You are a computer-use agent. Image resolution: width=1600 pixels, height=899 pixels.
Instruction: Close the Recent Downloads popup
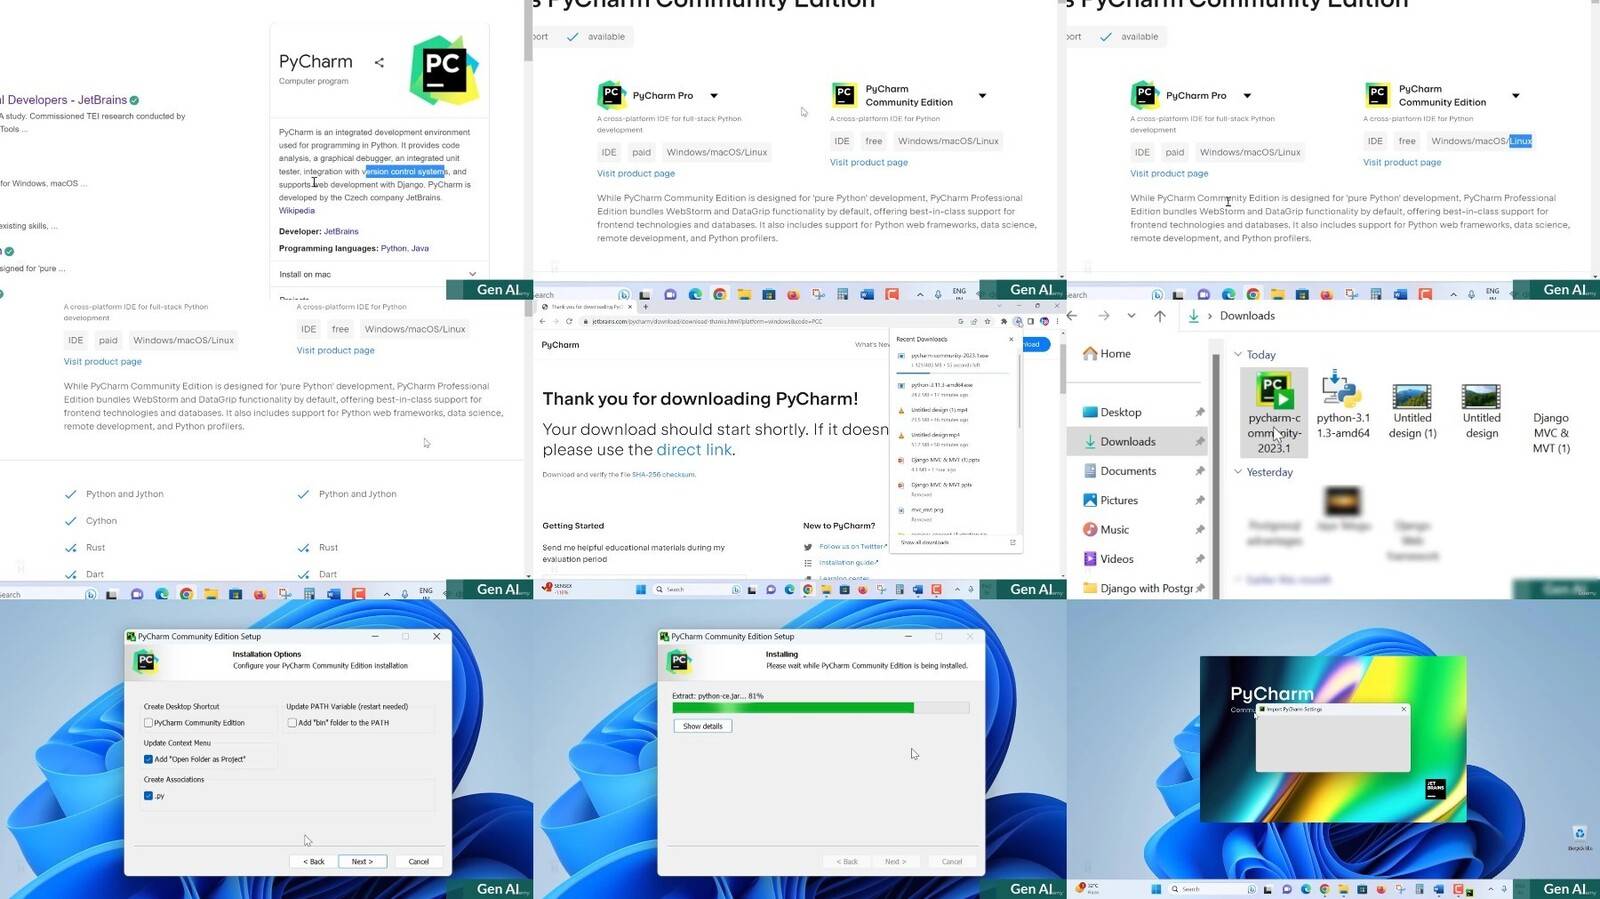click(x=1011, y=339)
